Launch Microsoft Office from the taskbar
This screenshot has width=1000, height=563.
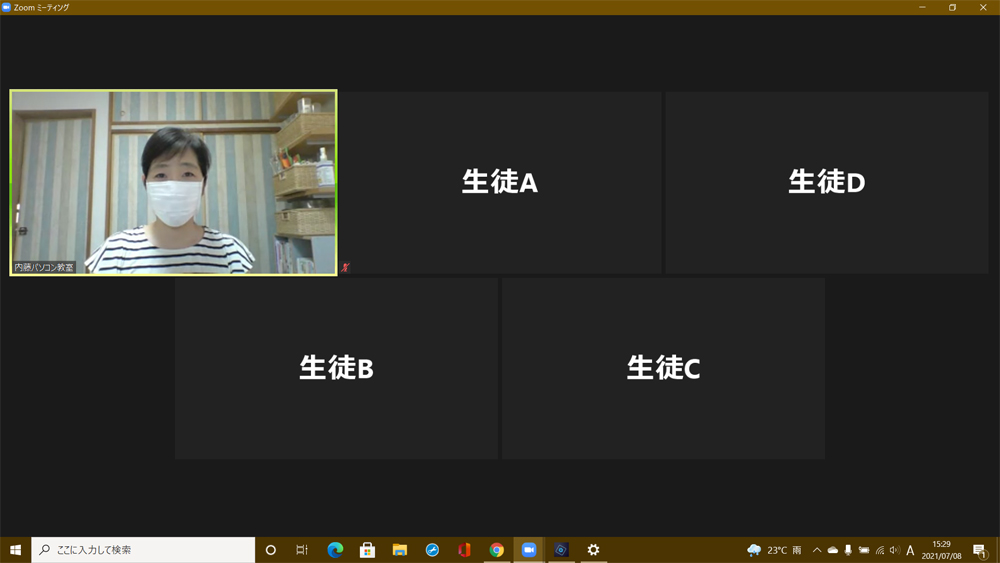(x=464, y=550)
